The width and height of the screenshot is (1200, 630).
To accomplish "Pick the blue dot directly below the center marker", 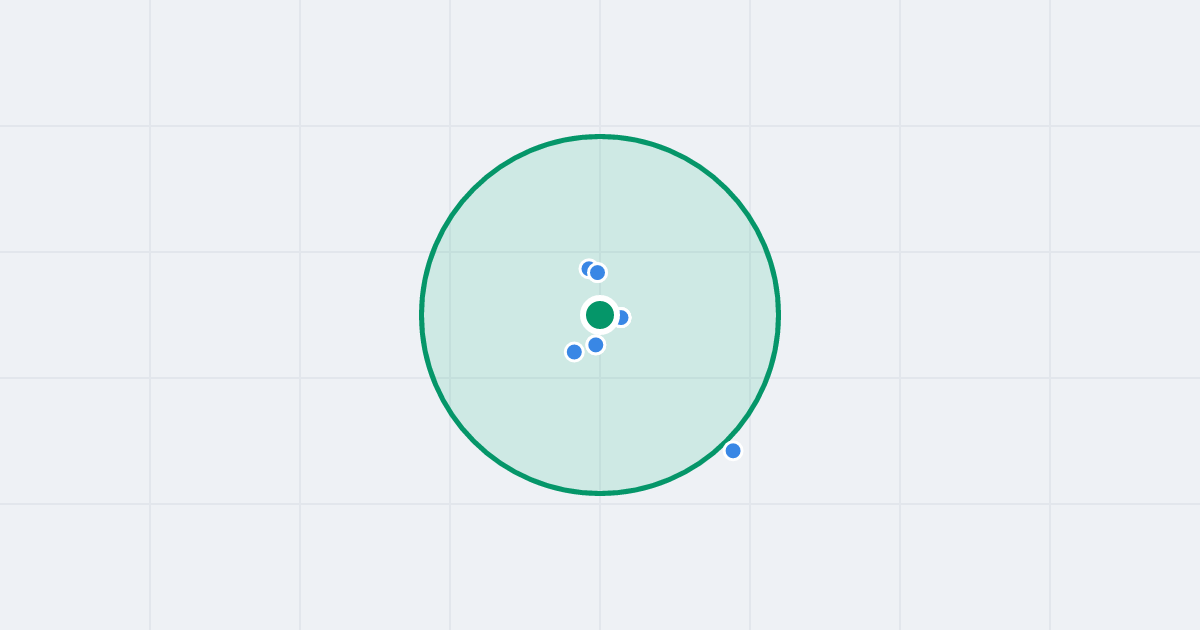I will pyautogui.click(x=596, y=345).
